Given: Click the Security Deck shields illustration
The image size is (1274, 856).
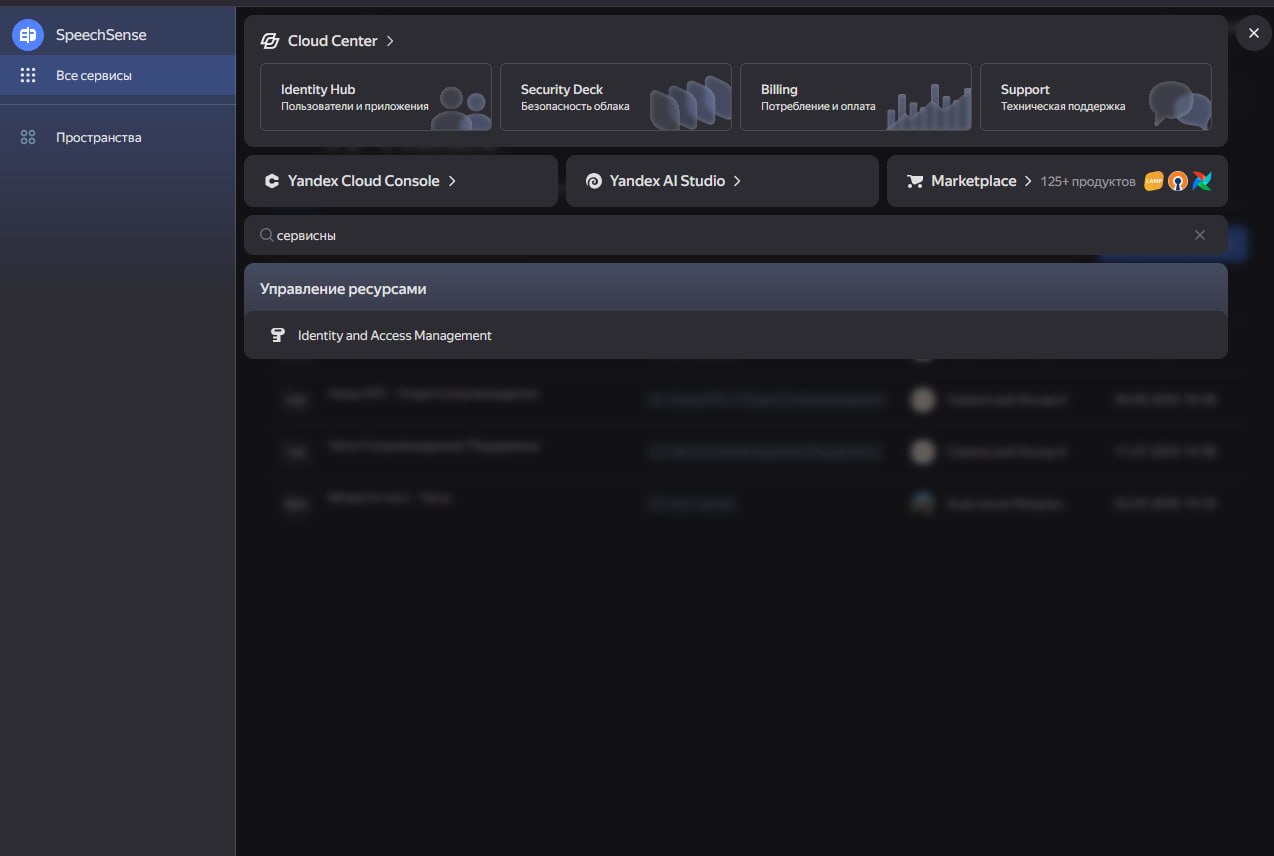Looking at the screenshot, I should (x=690, y=103).
